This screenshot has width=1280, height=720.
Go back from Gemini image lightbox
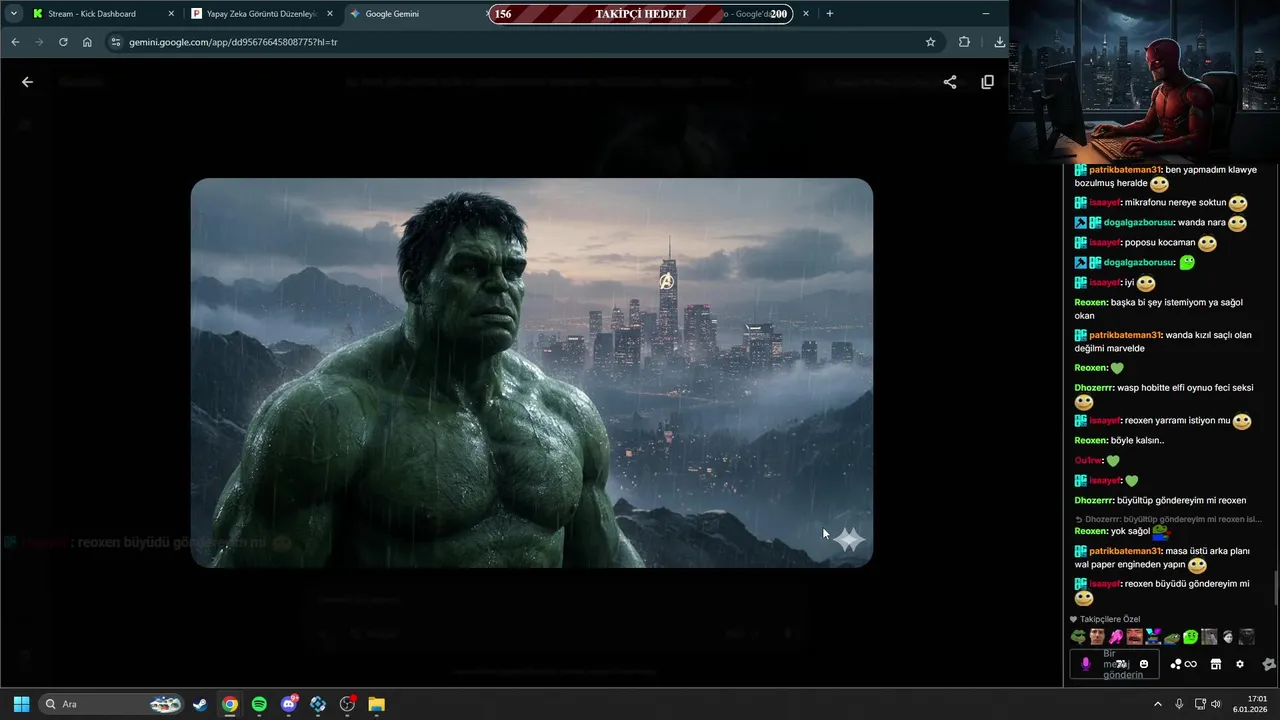pos(27,82)
